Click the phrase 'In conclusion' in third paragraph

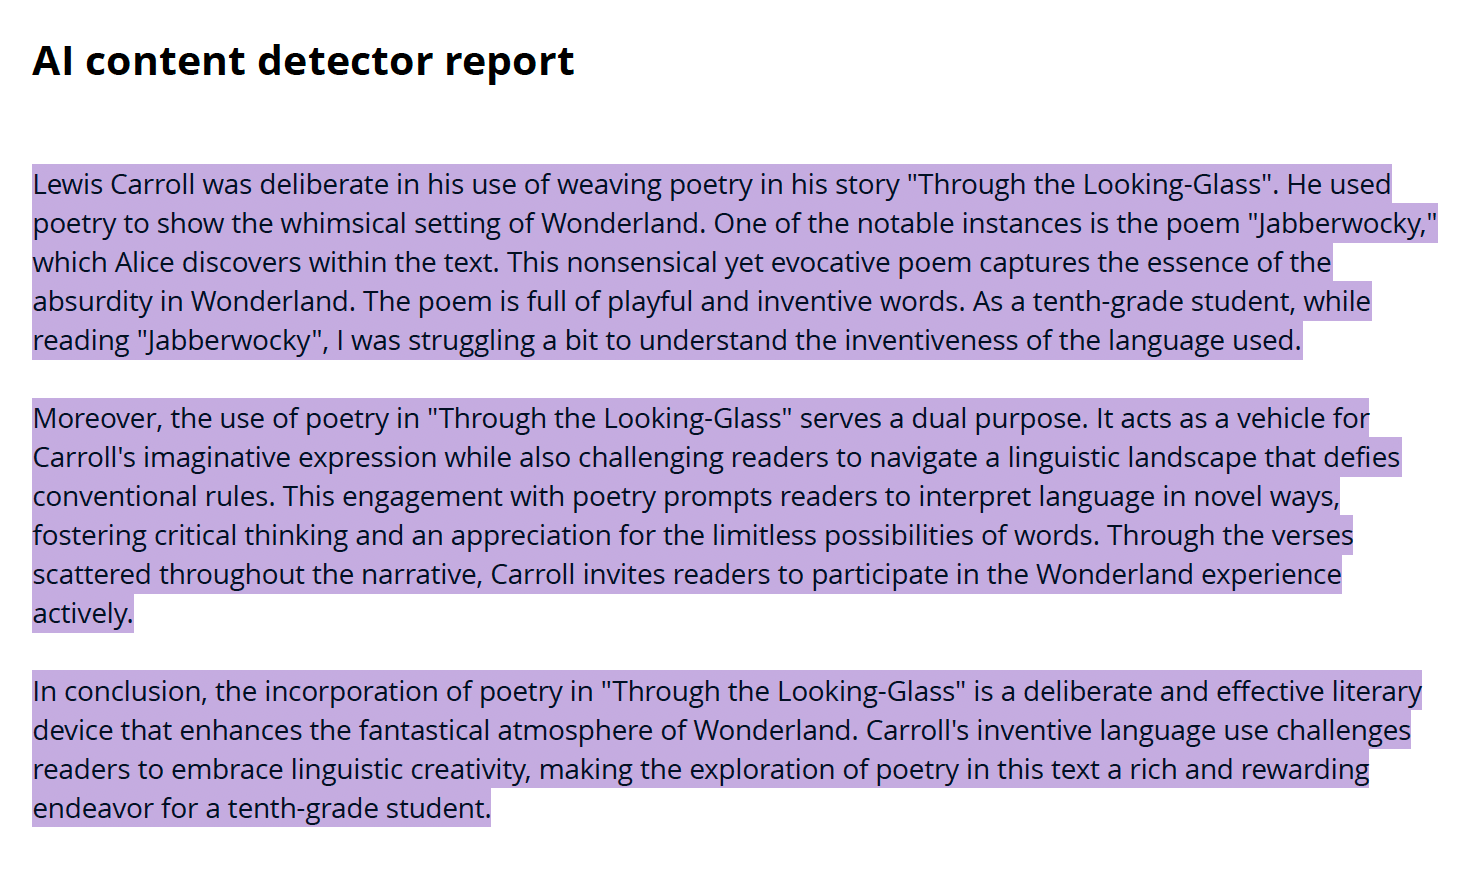tap(119, 692)
